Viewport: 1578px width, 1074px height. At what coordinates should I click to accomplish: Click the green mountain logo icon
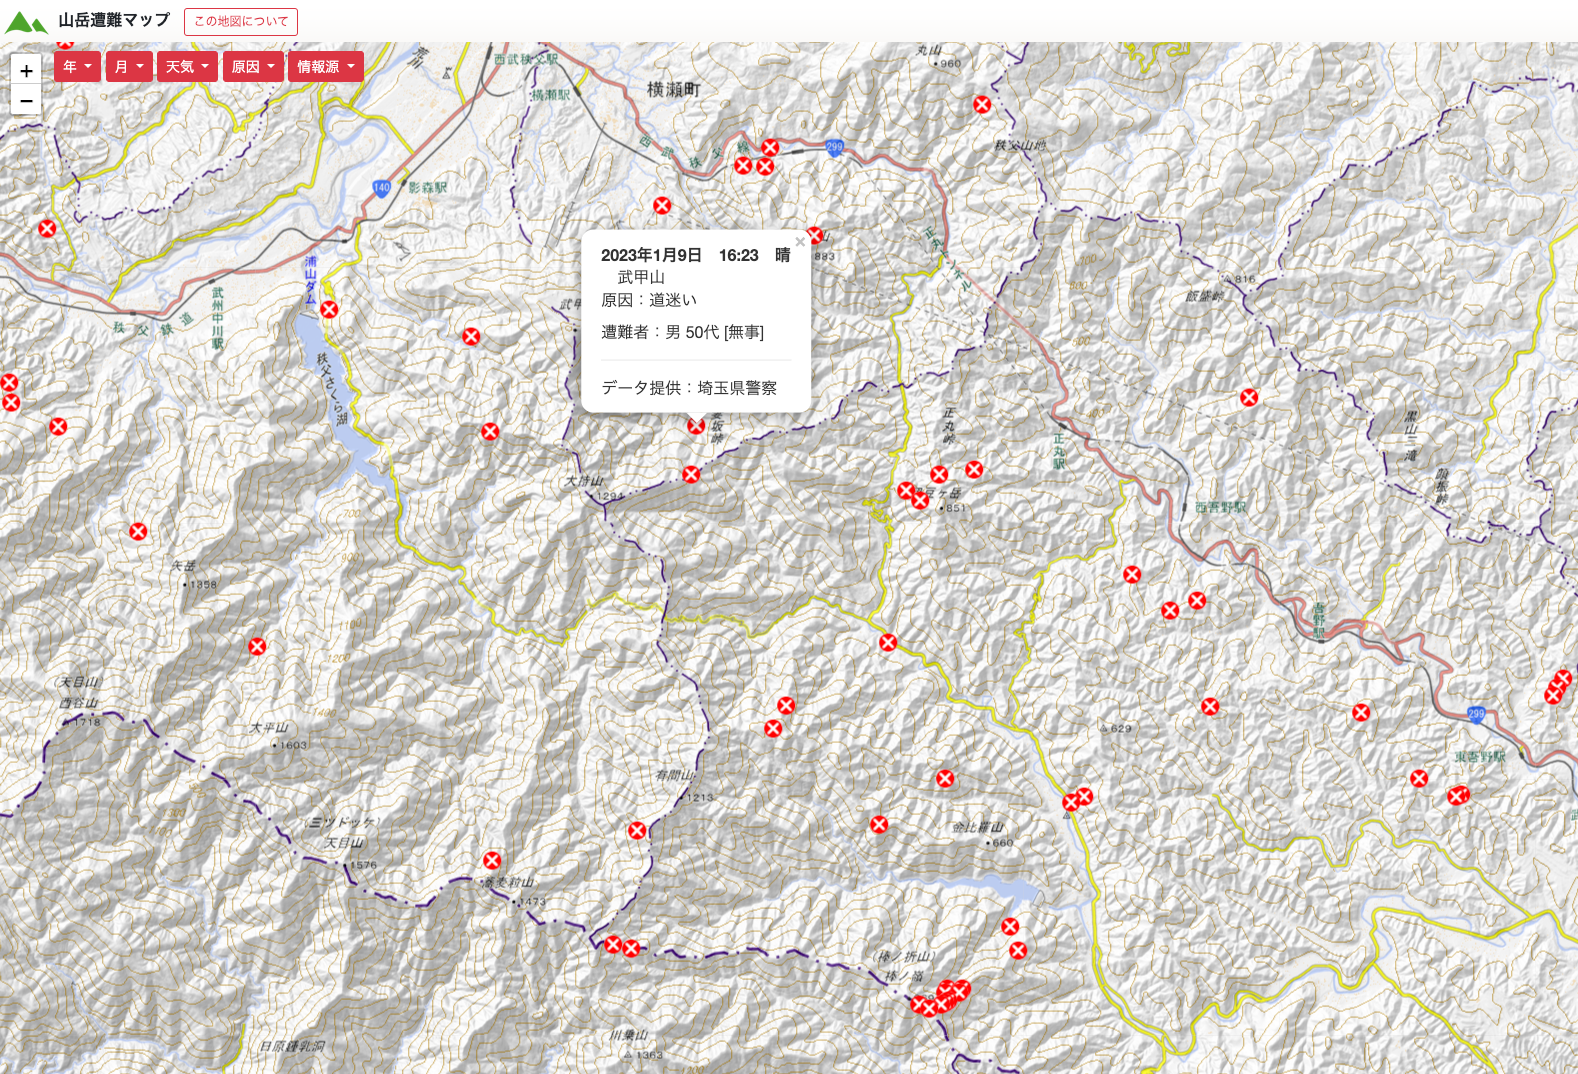tap(26, 22)
